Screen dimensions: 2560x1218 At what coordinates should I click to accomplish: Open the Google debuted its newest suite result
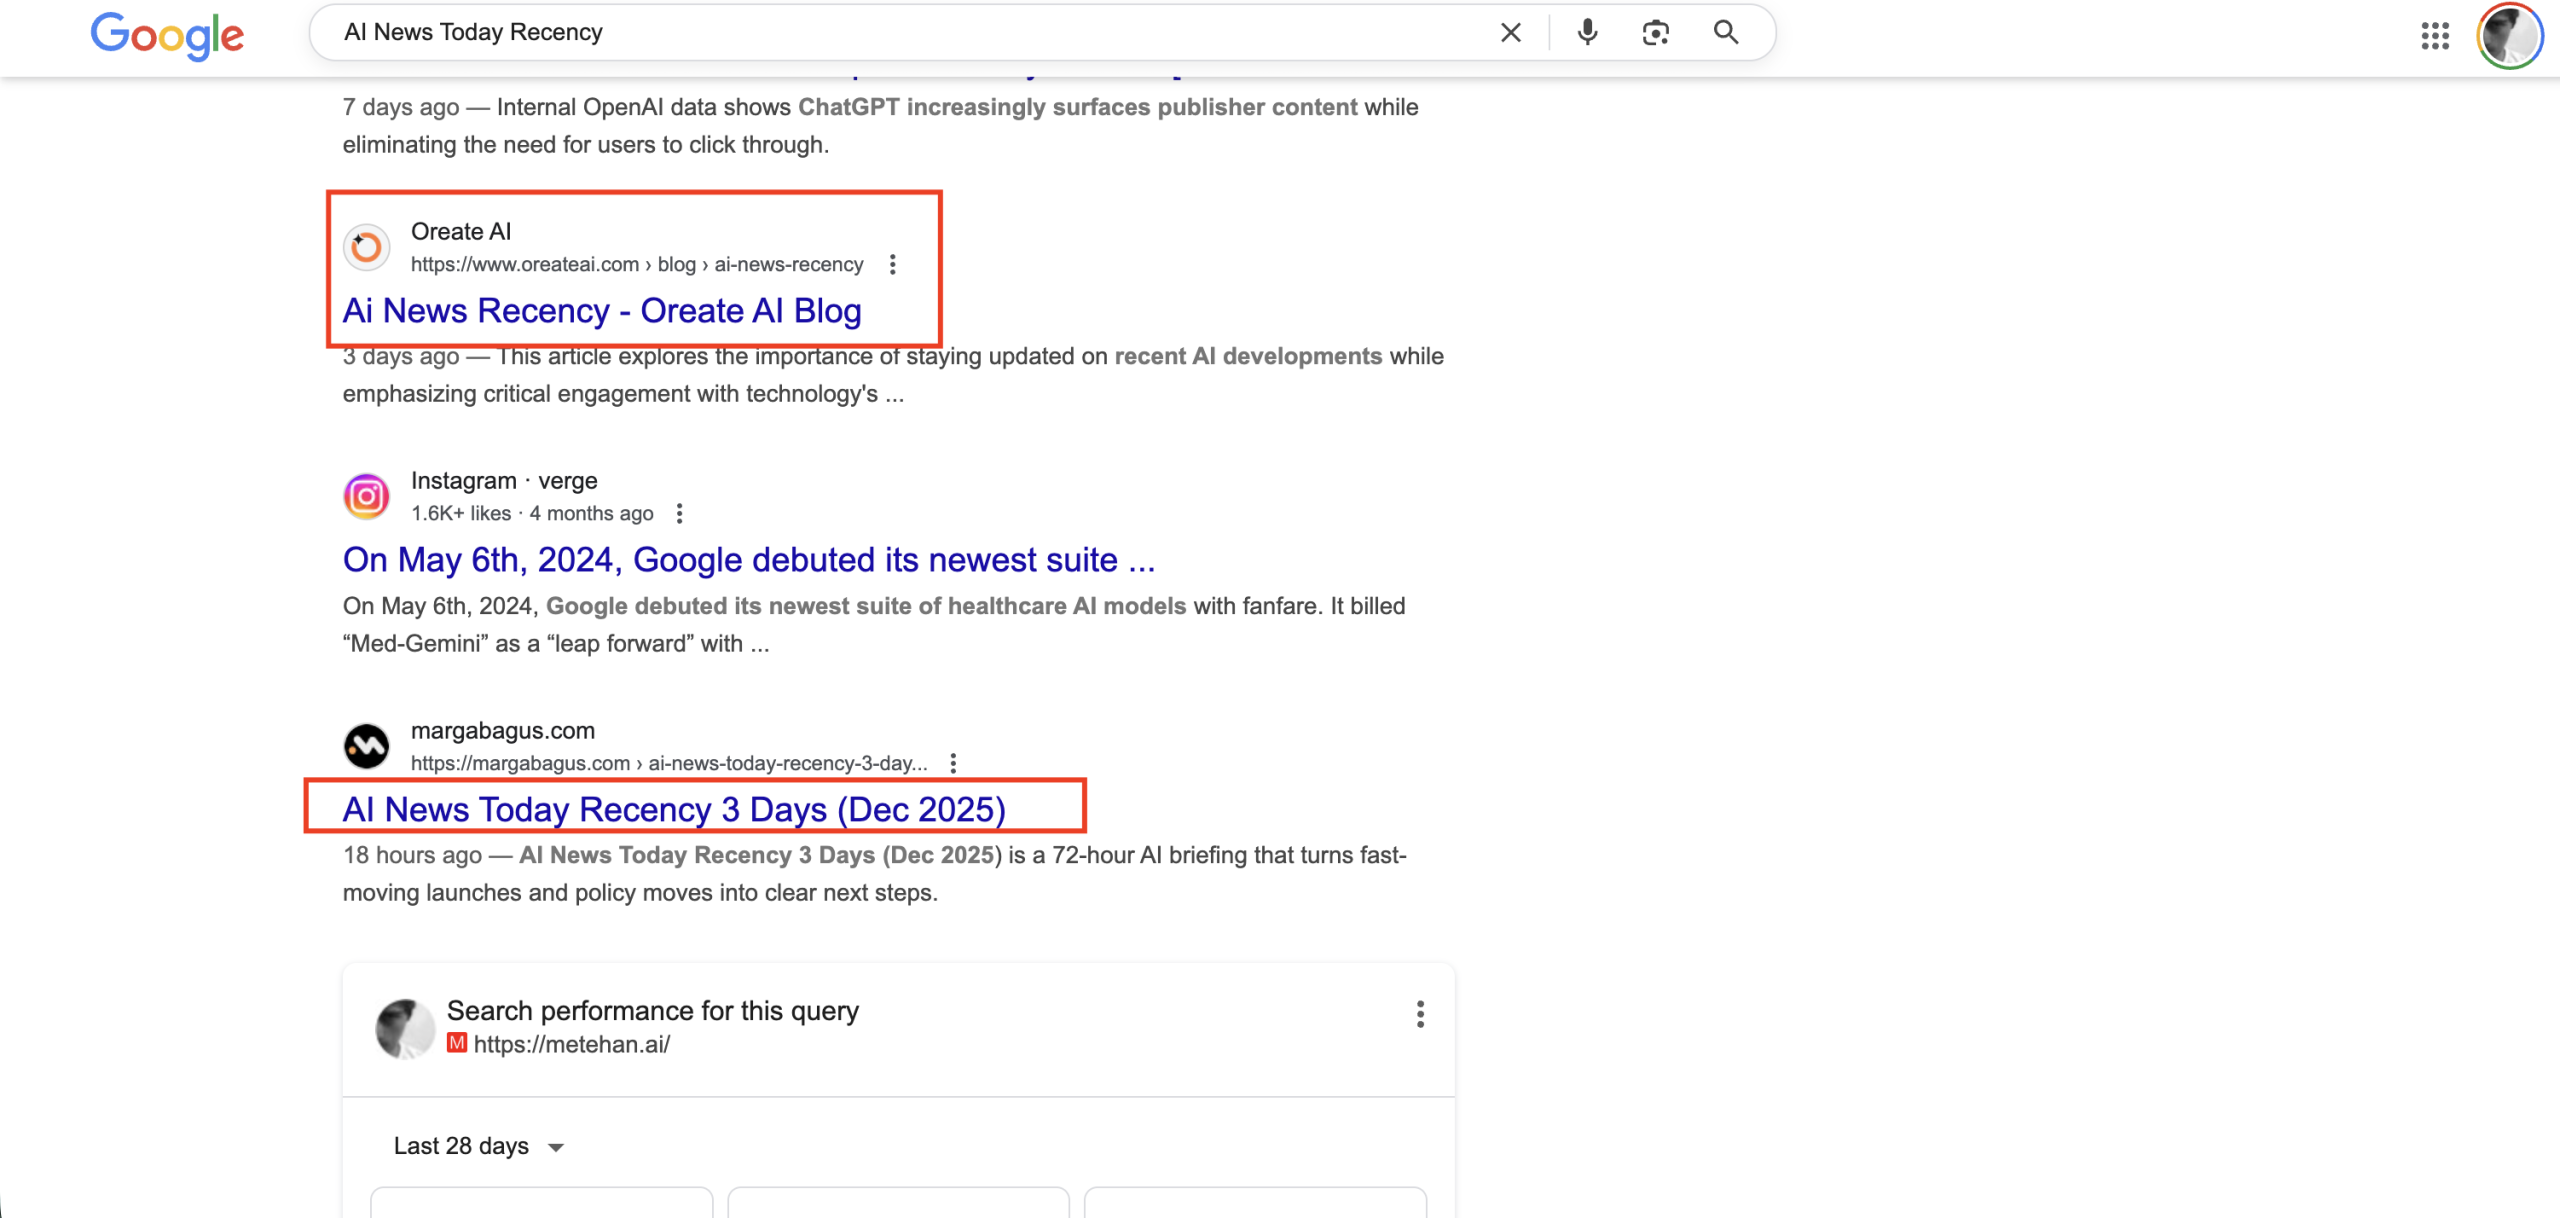[x=748, y=560]
